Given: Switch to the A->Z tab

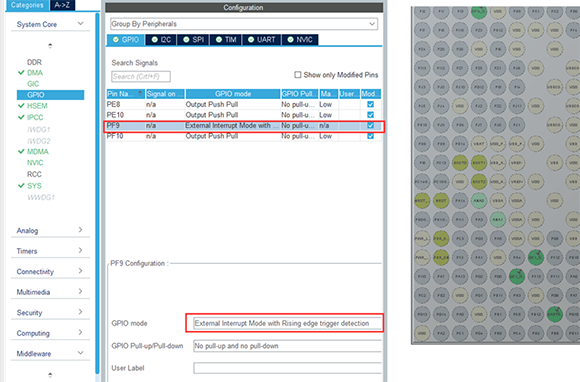Looking at the screenshot, I should [x=62, y=5].
